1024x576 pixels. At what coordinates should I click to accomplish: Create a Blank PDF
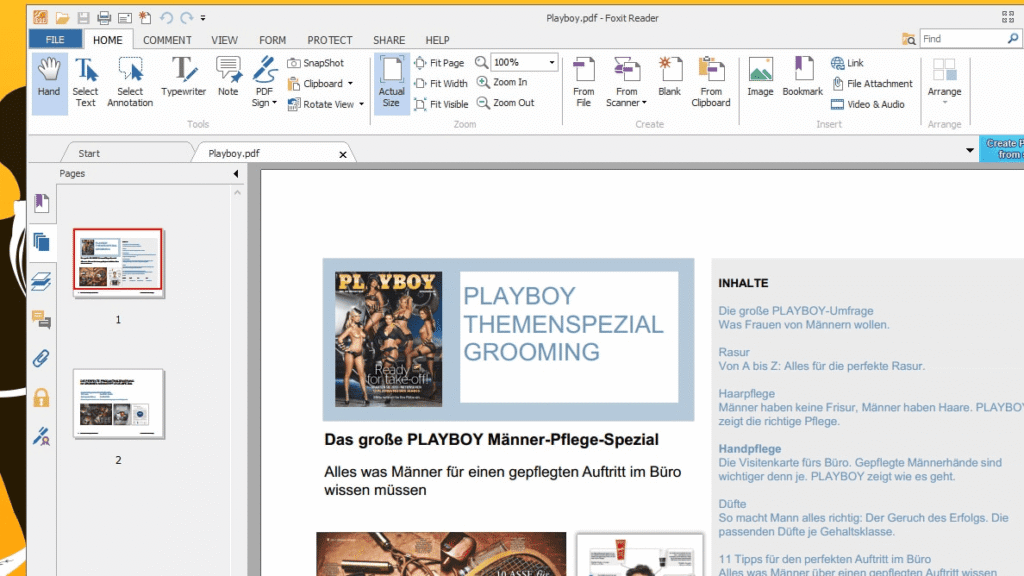669,77
